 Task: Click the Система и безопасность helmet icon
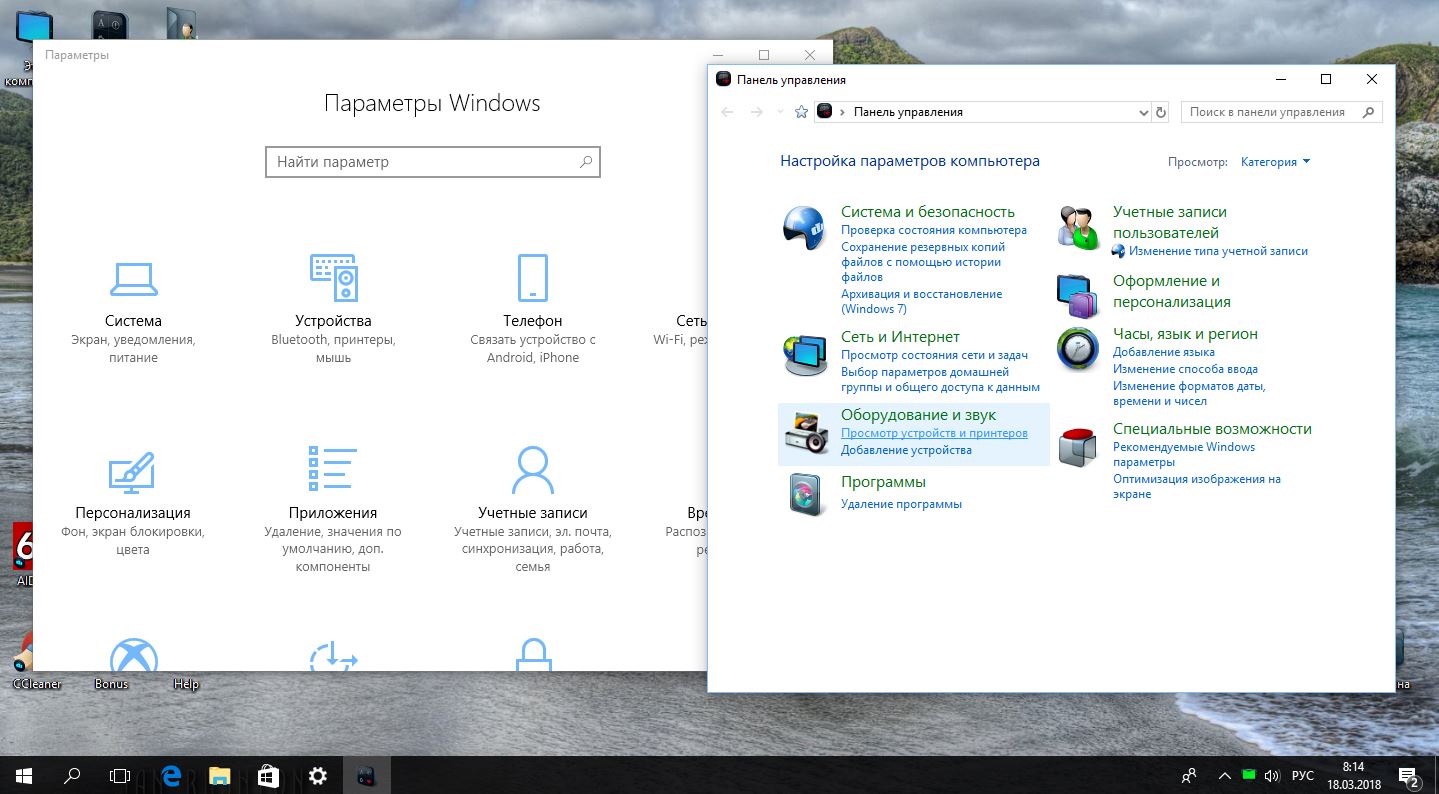click(805, 227)
